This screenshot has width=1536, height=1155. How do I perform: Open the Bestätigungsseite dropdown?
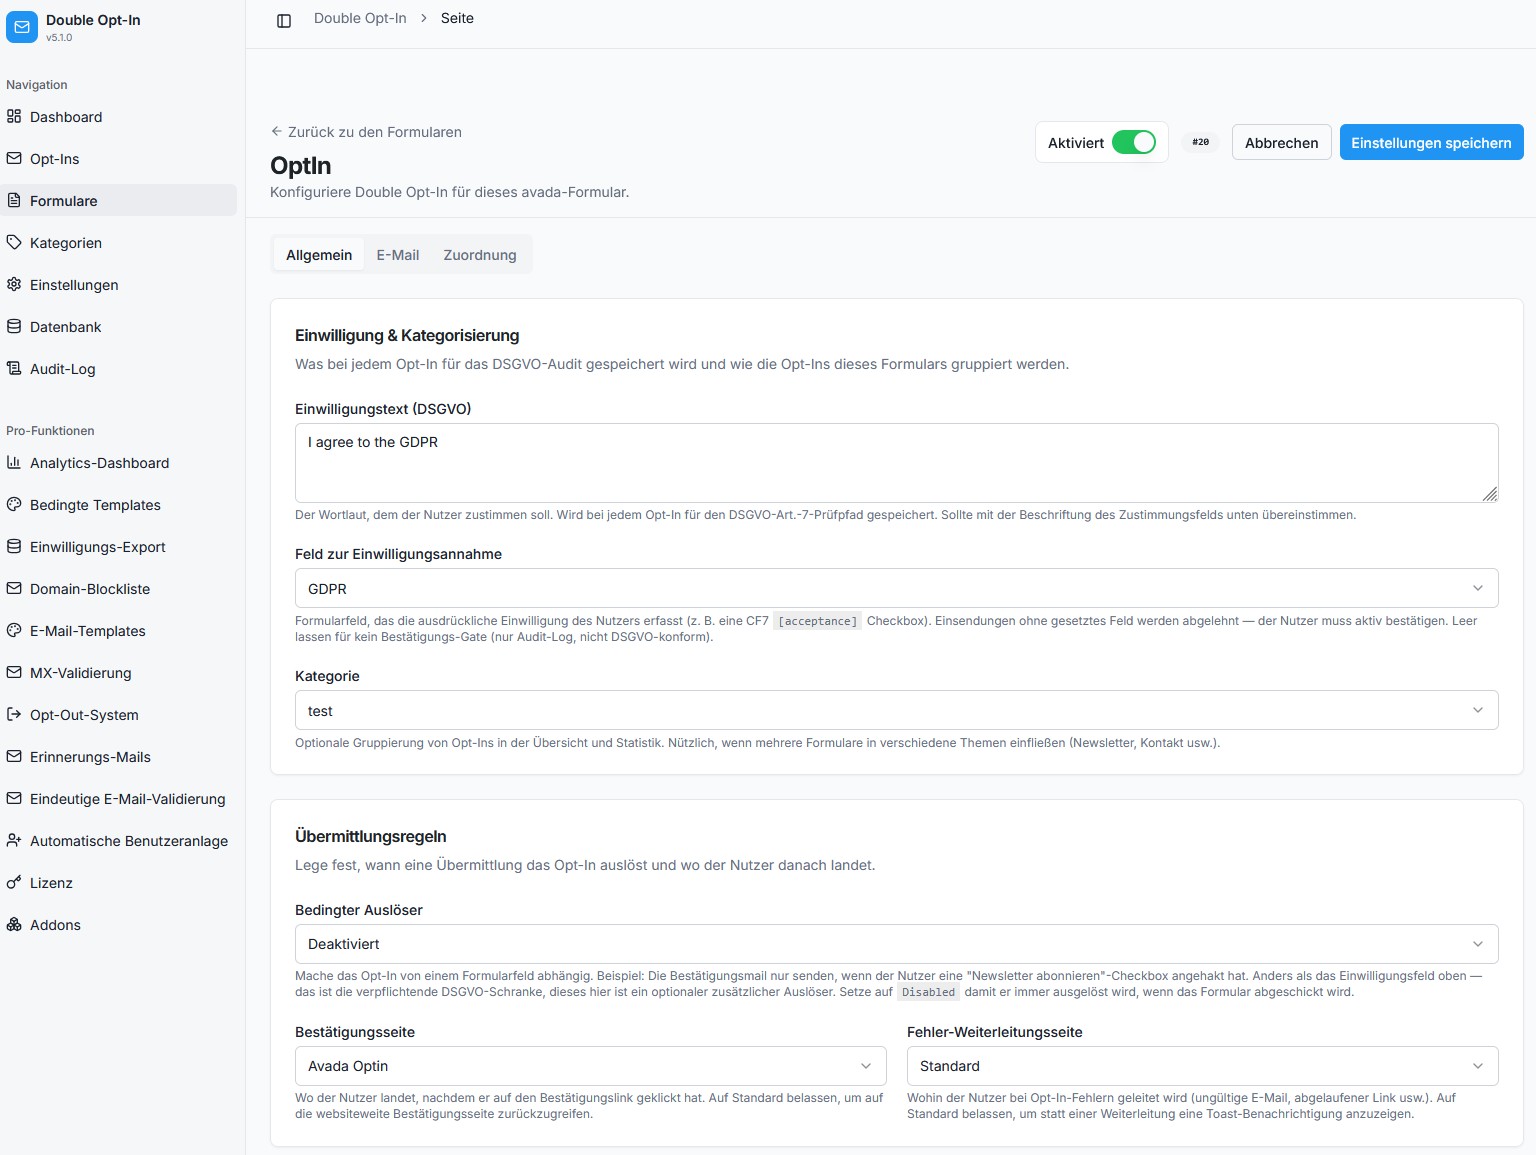tap(590, 1066)
